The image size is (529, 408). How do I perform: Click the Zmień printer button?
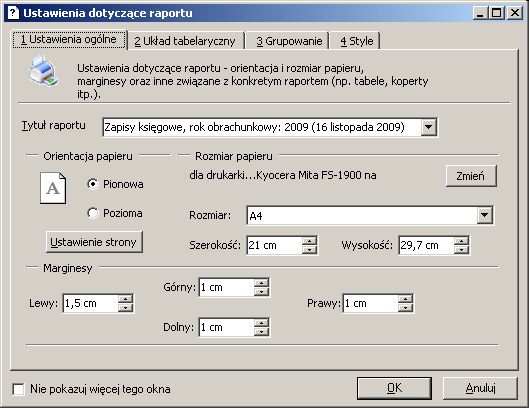click(x=471, y=176)
